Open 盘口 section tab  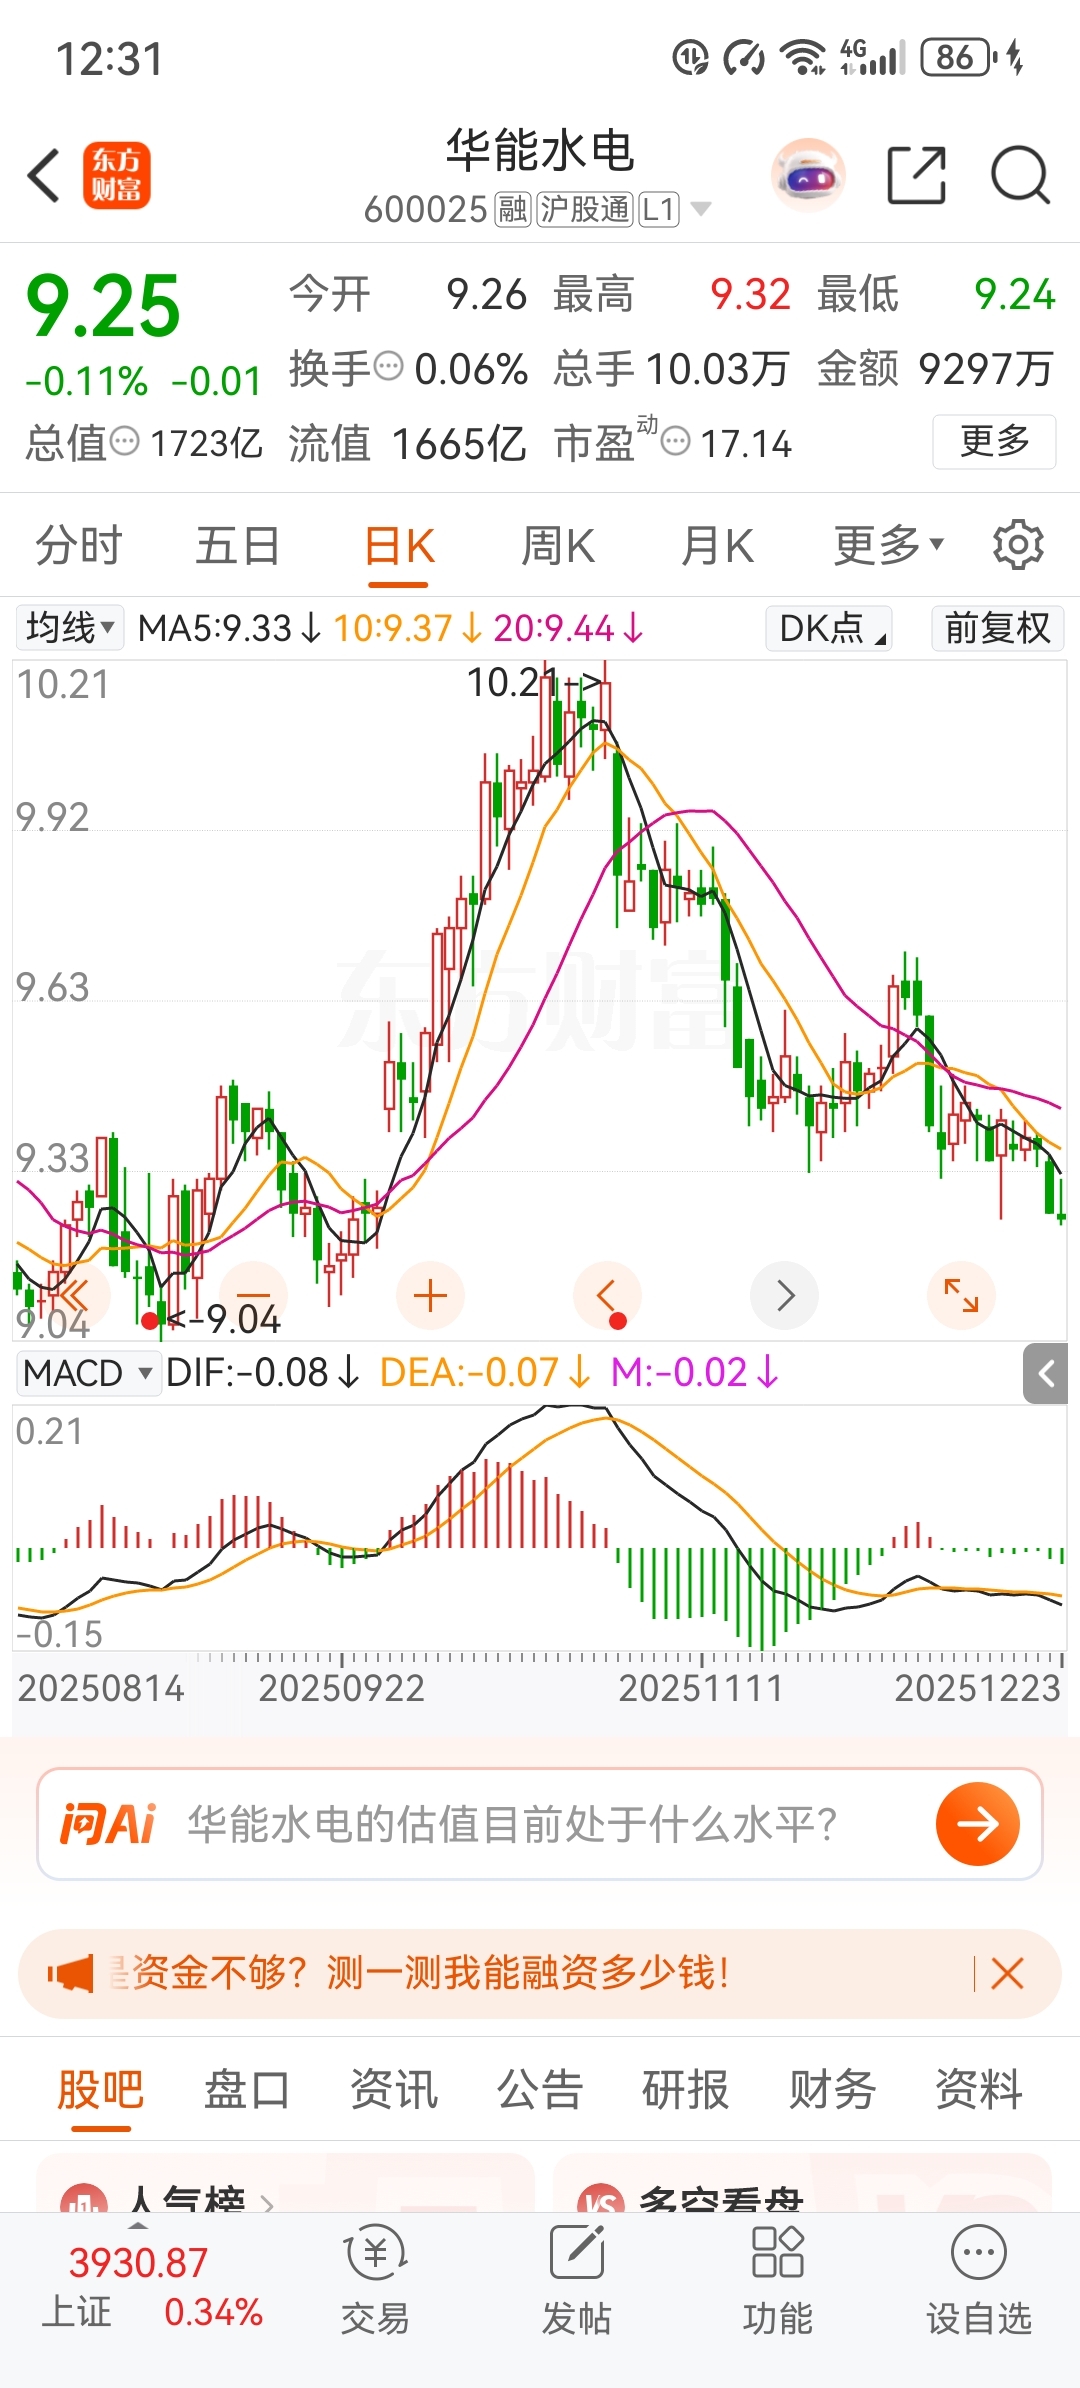247,2090
